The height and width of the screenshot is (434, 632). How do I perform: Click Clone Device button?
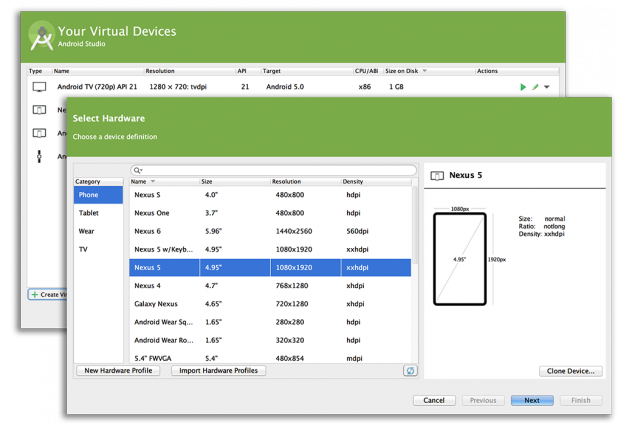click(570, 371)
